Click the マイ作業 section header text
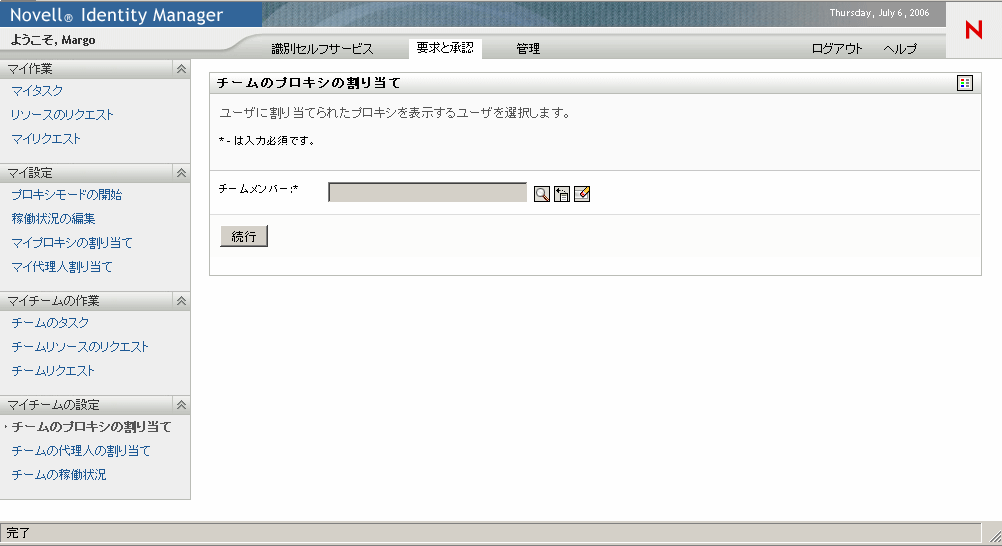Viewport: 1002px width, 546px height. click(30, 68)
